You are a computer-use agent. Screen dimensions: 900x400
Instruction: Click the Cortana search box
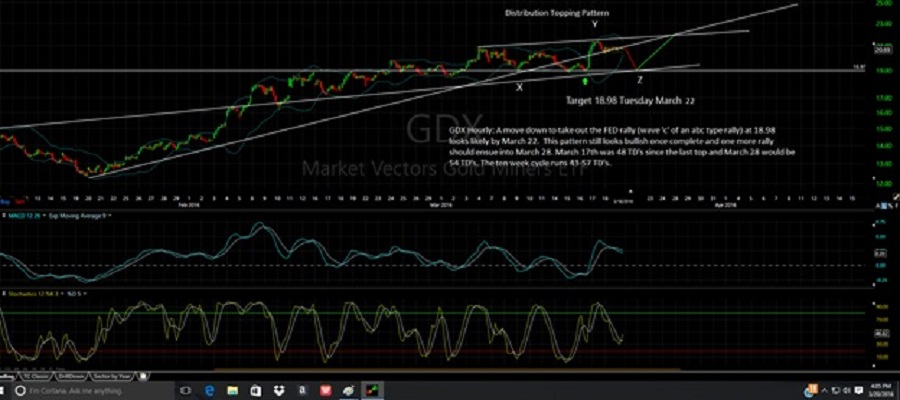coord(95,390)
